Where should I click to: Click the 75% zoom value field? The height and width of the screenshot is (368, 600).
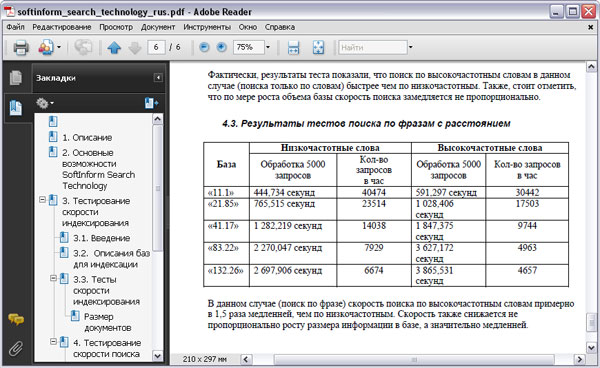[248, 47]
